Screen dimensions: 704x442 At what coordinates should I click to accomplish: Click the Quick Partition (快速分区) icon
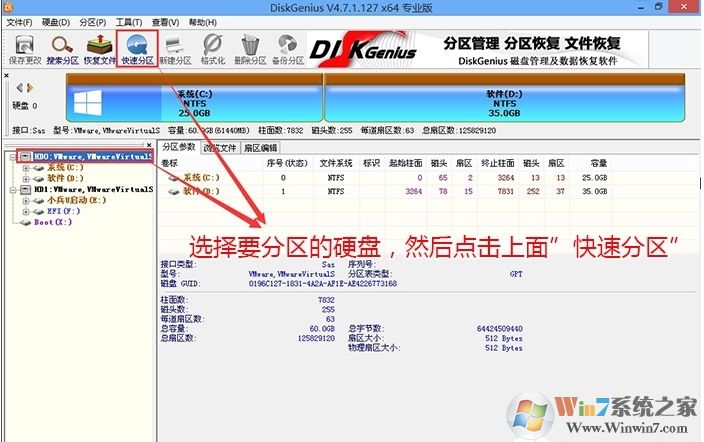click(x=137, y=49)
